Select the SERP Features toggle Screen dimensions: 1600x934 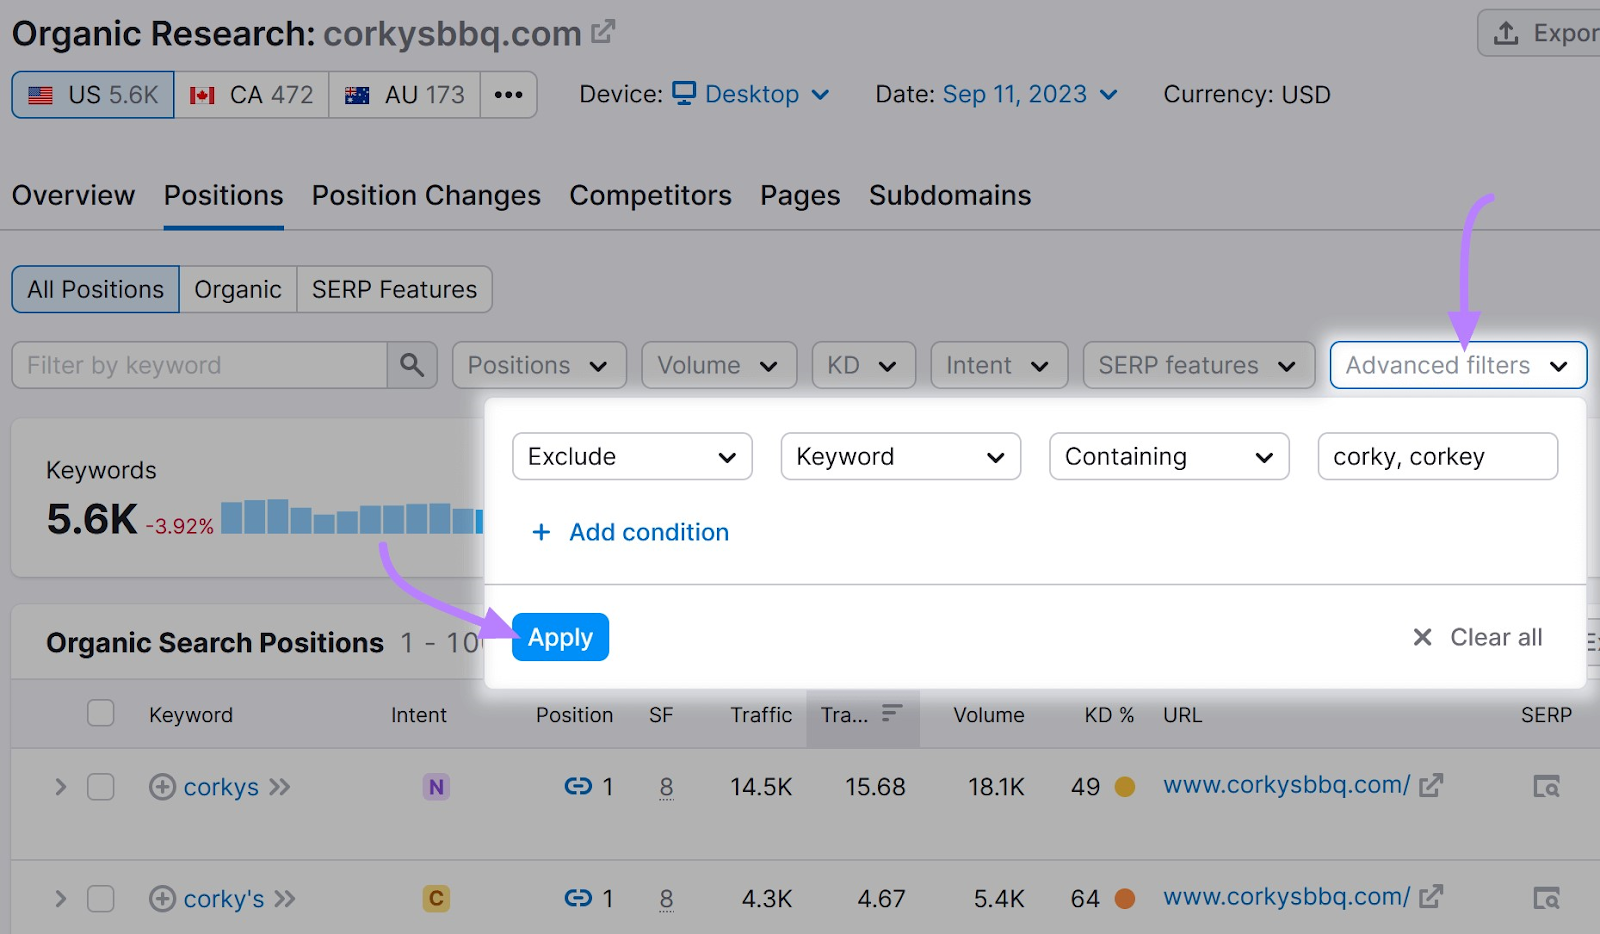tap(394, 289)
